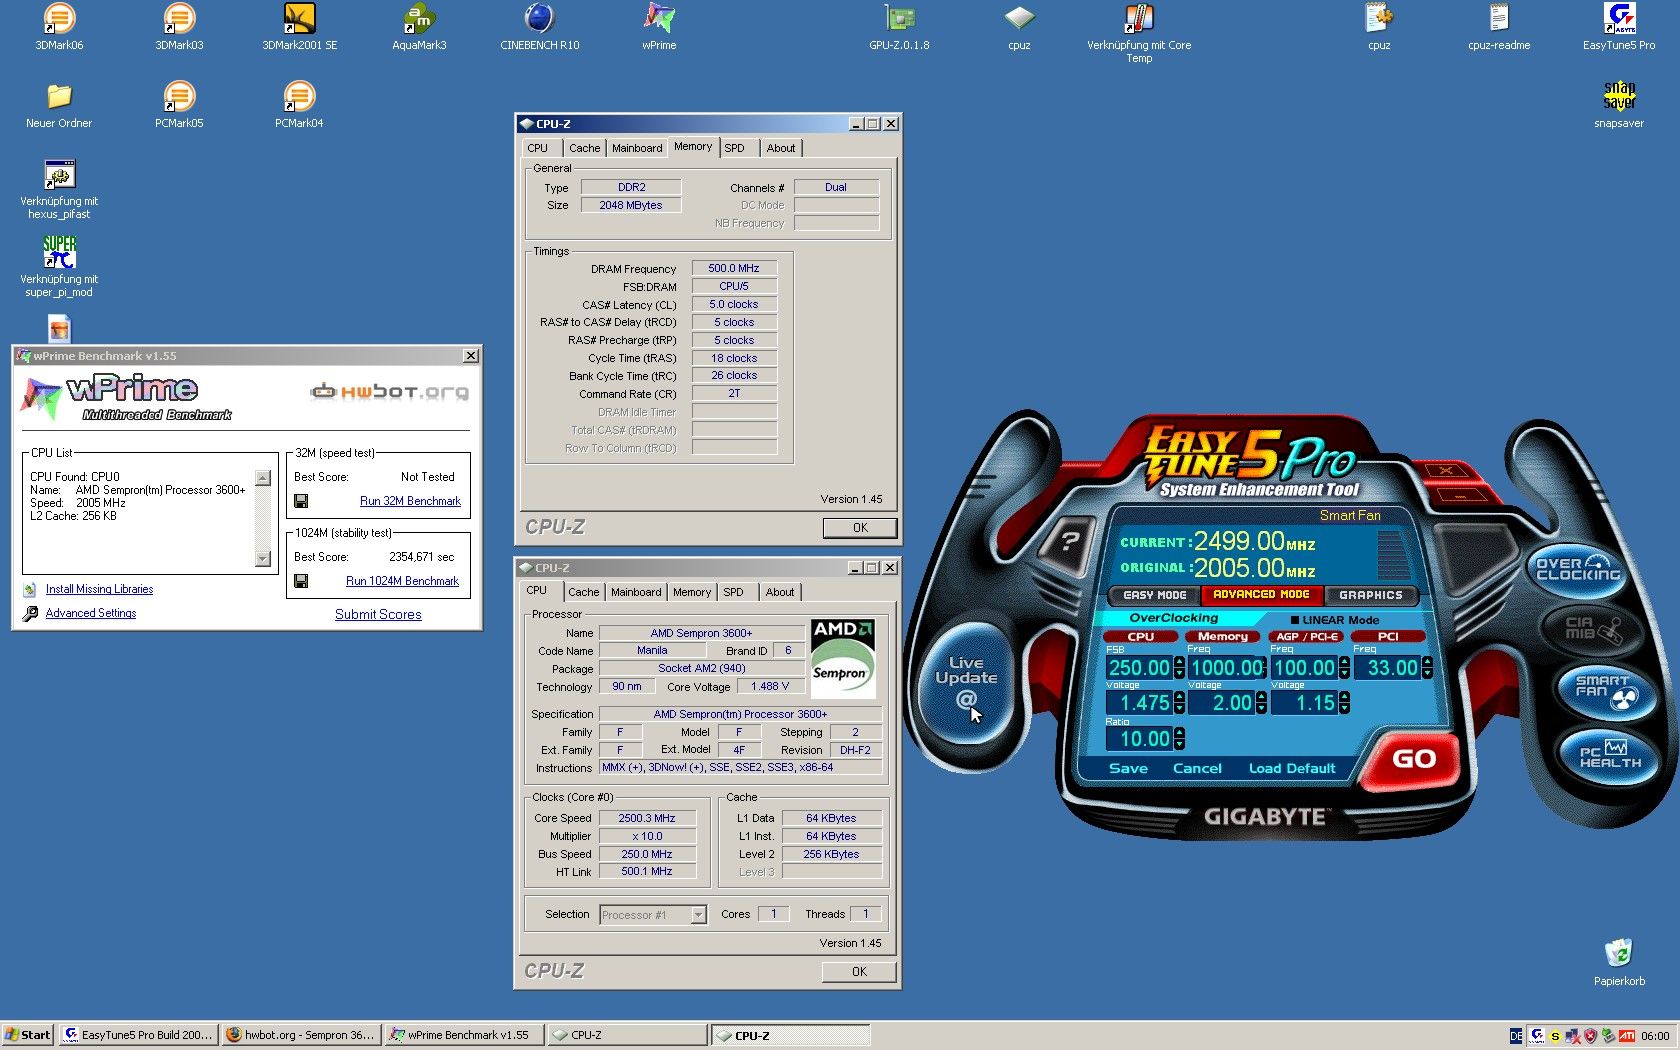Click the CPU List scrollbar down arrow in wPrime
This screenshot has width=1680, height=1050.
click(x=263, y=559)
